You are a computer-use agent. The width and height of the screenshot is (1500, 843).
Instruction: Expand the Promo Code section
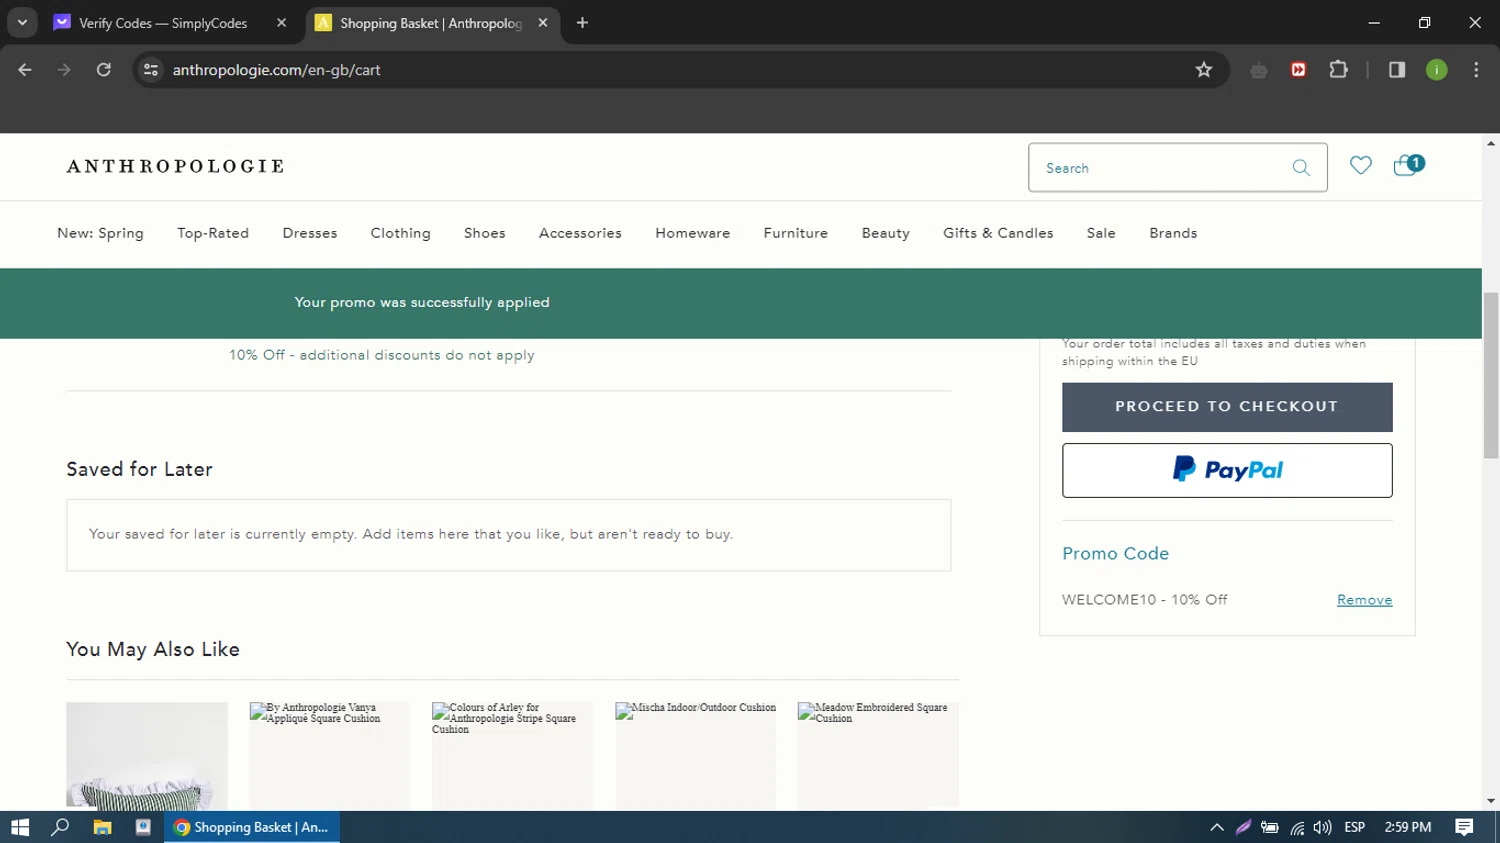point(1115,553)
